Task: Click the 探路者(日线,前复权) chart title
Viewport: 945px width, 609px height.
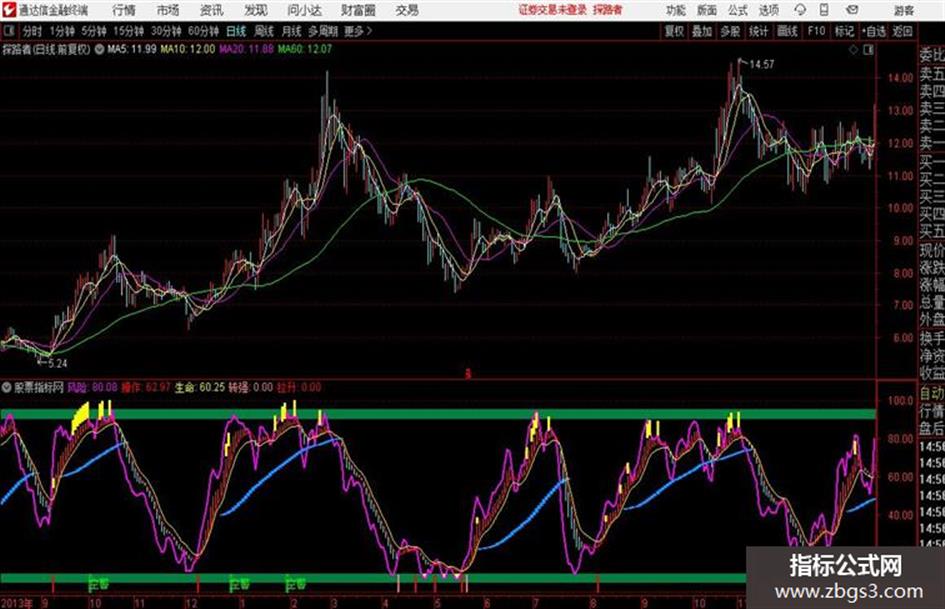Action: [46, 49]
